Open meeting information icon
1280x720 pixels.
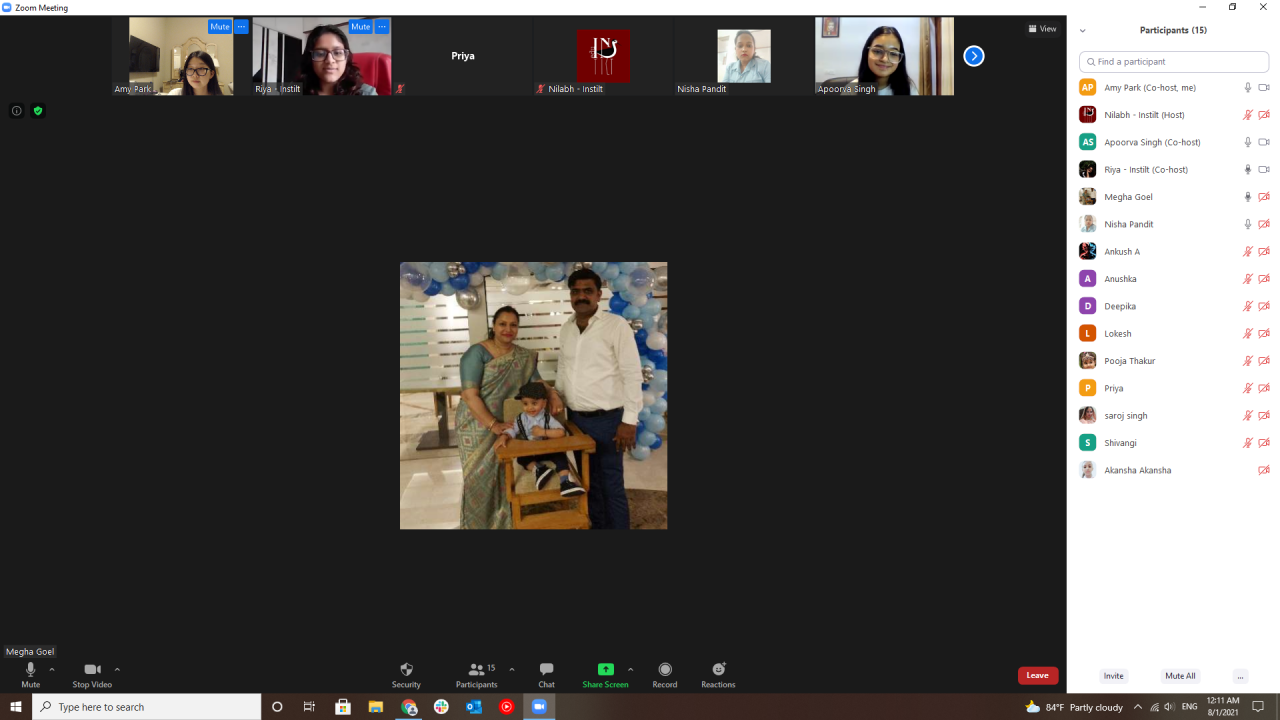click(16, 111)
